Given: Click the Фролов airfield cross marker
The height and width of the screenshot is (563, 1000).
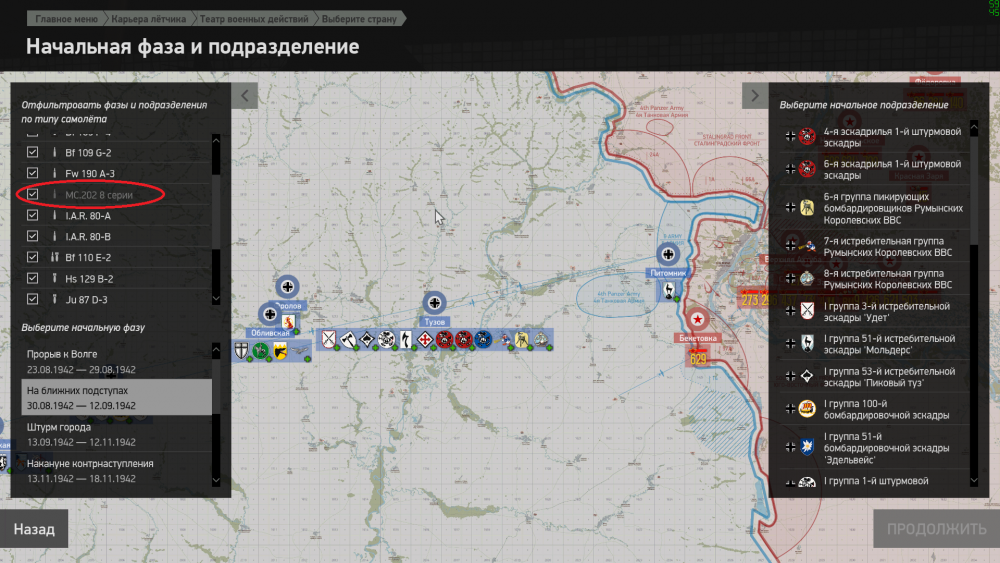Looking at the screenshot, I should 288,287.
